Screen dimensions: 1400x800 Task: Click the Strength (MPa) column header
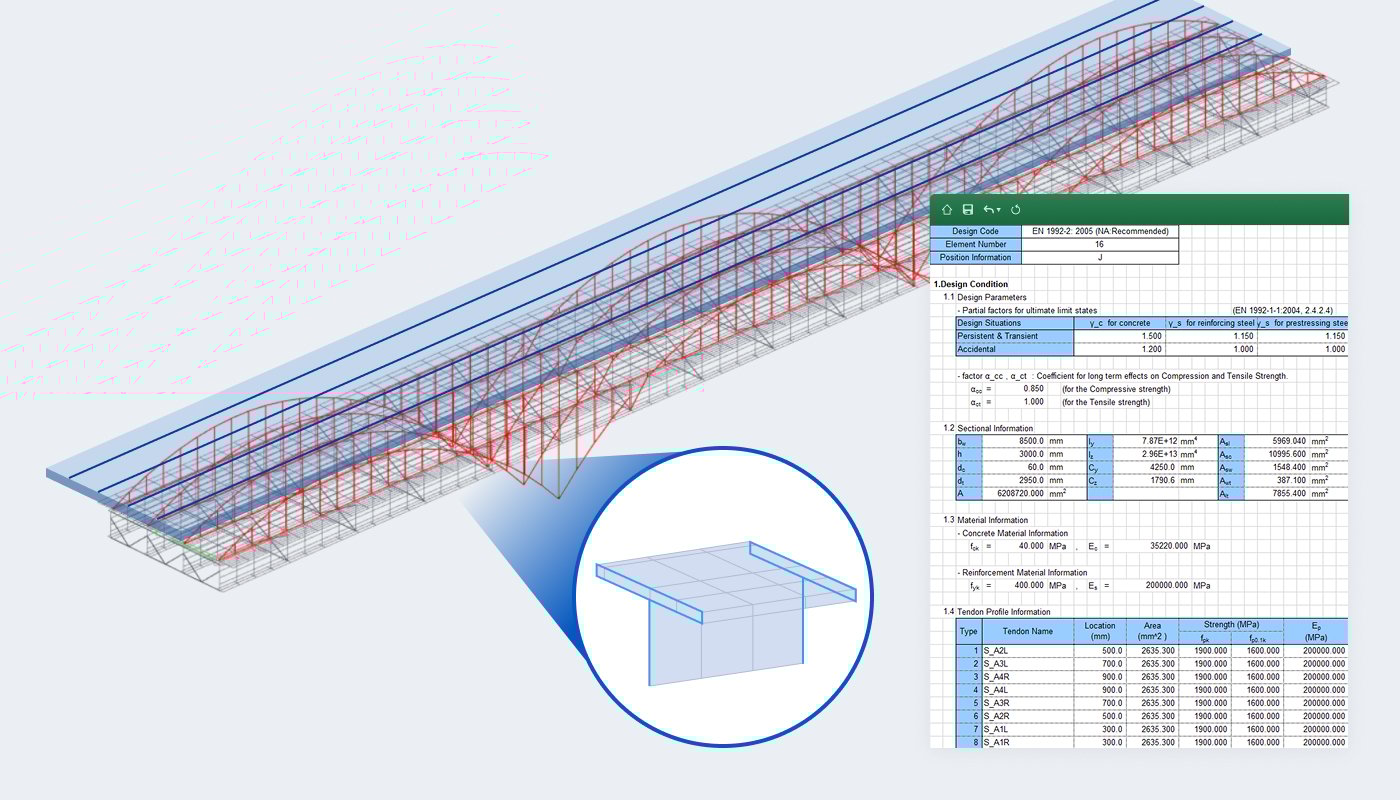(x=1210, y=625)
